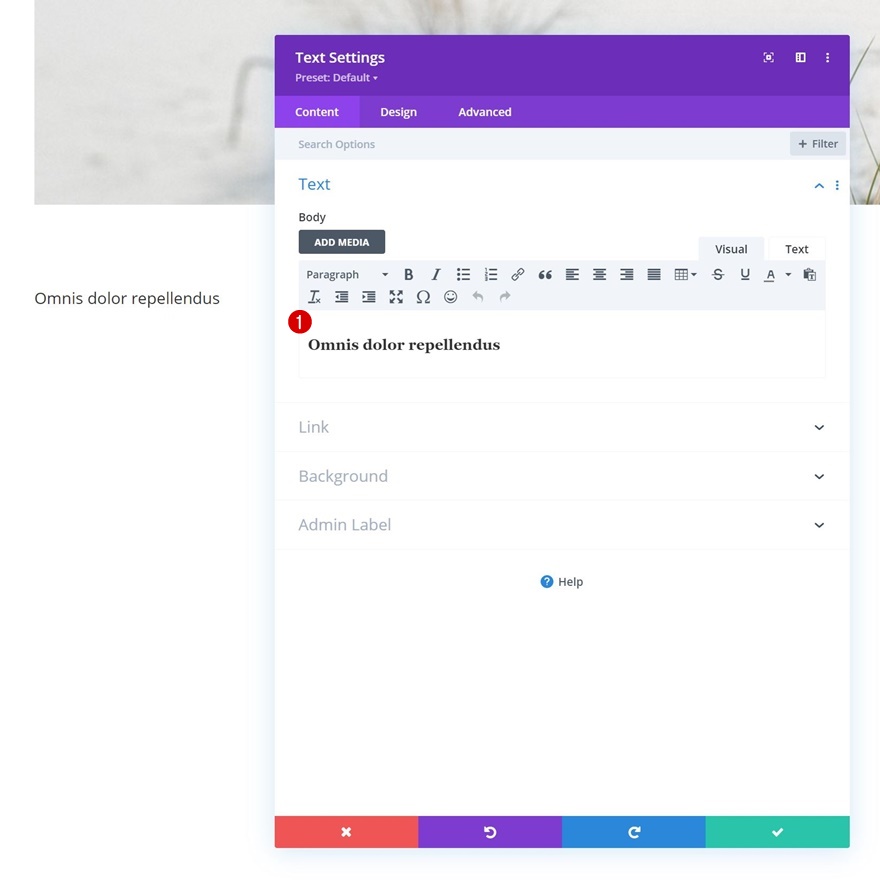This screenshot has width=880, height=883.
Task: Expand the Background section
Action: coord(562,476)
